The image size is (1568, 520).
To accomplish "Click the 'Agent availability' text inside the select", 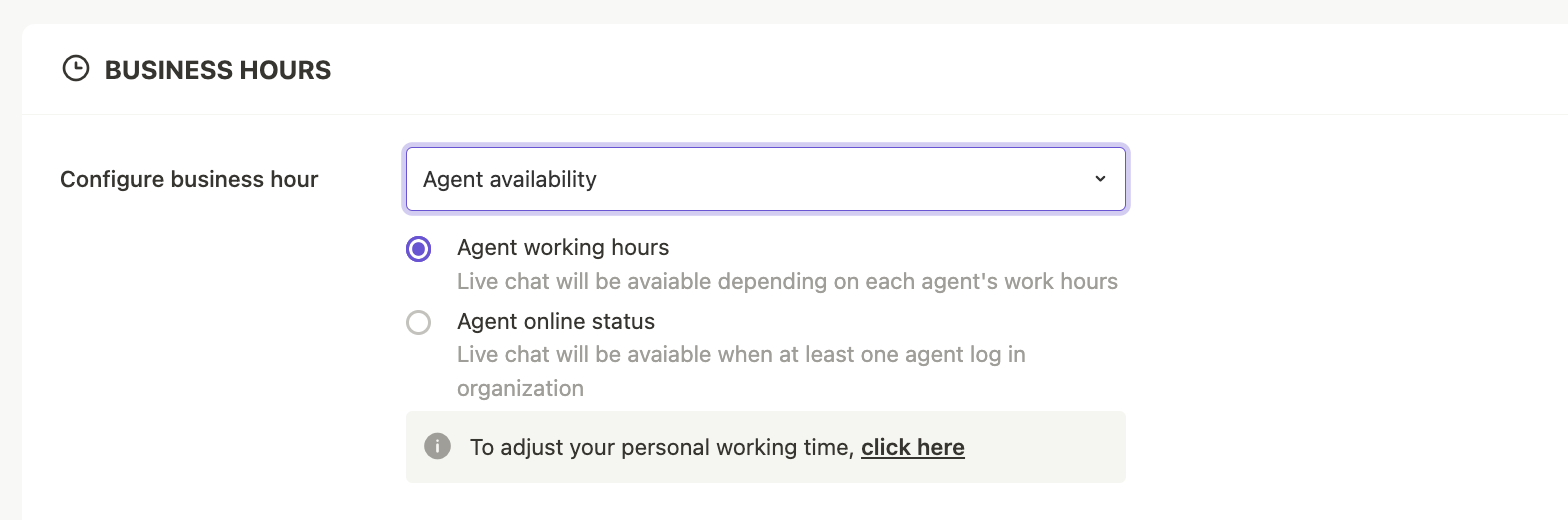I will pos(510,179).
